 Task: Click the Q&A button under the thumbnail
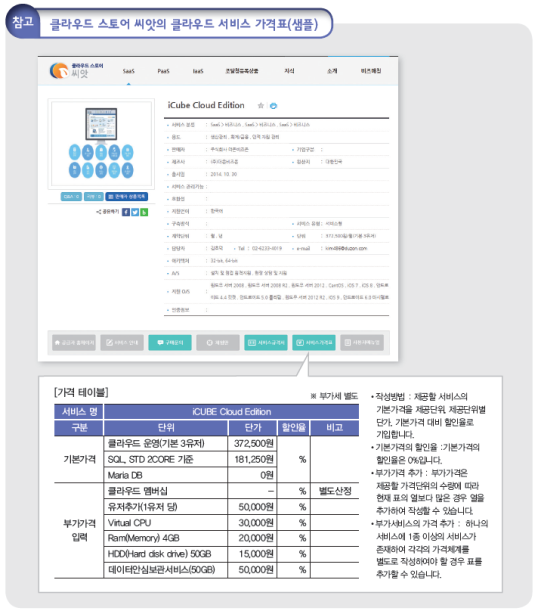[71, 196]
